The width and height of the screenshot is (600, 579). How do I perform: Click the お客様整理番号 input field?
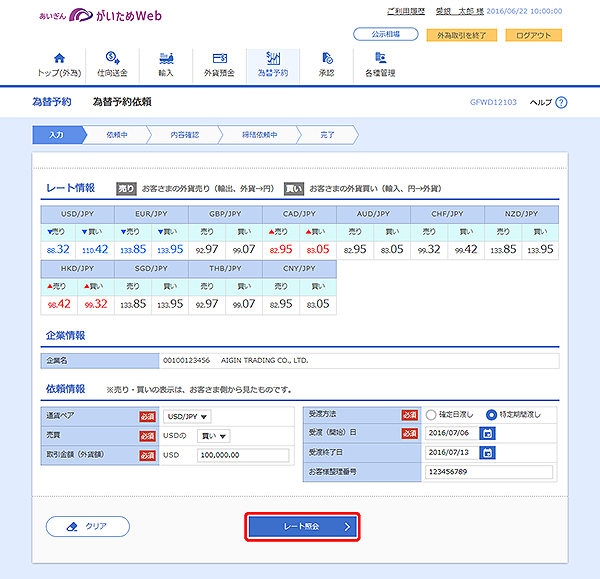pyautogui.click(x=489, y=472)
